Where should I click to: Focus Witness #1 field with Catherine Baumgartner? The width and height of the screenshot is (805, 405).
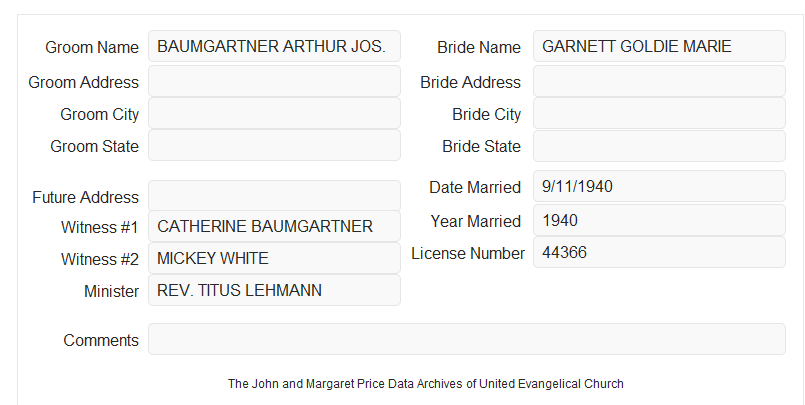[274, 226]
